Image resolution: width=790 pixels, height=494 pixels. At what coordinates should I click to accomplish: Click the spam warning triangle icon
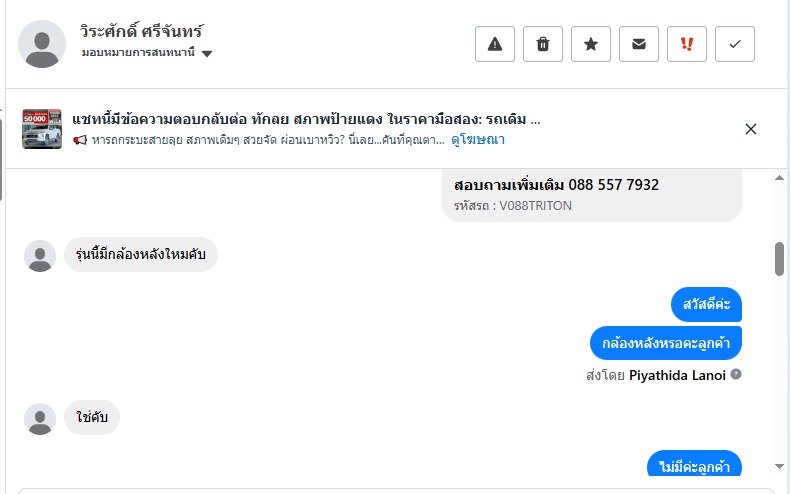(494, 44)
